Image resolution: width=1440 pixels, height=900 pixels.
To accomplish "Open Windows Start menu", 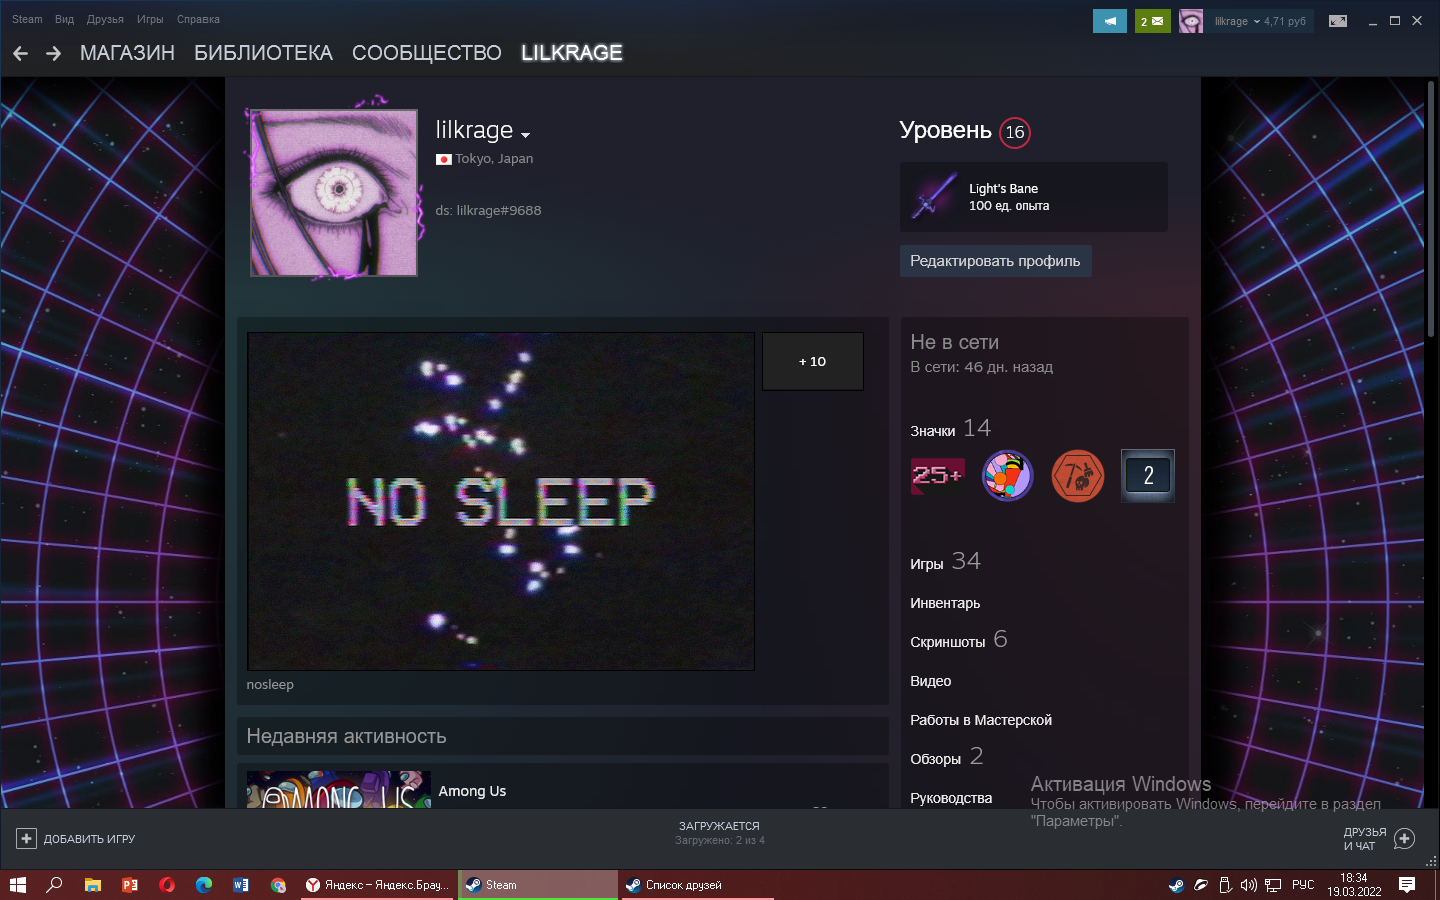I will [17, 885].
